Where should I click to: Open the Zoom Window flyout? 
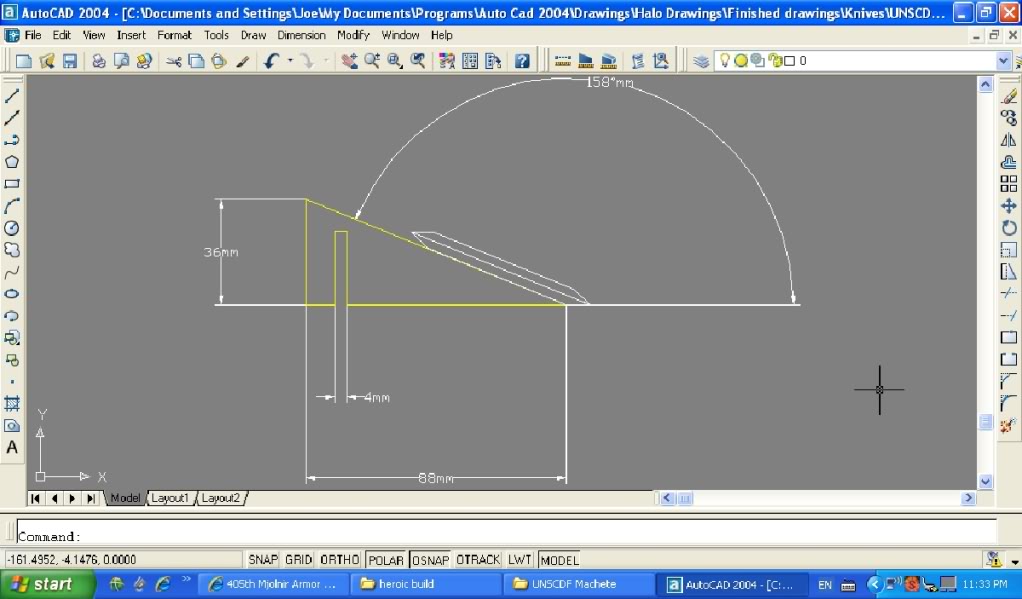(x=395, y=61)
